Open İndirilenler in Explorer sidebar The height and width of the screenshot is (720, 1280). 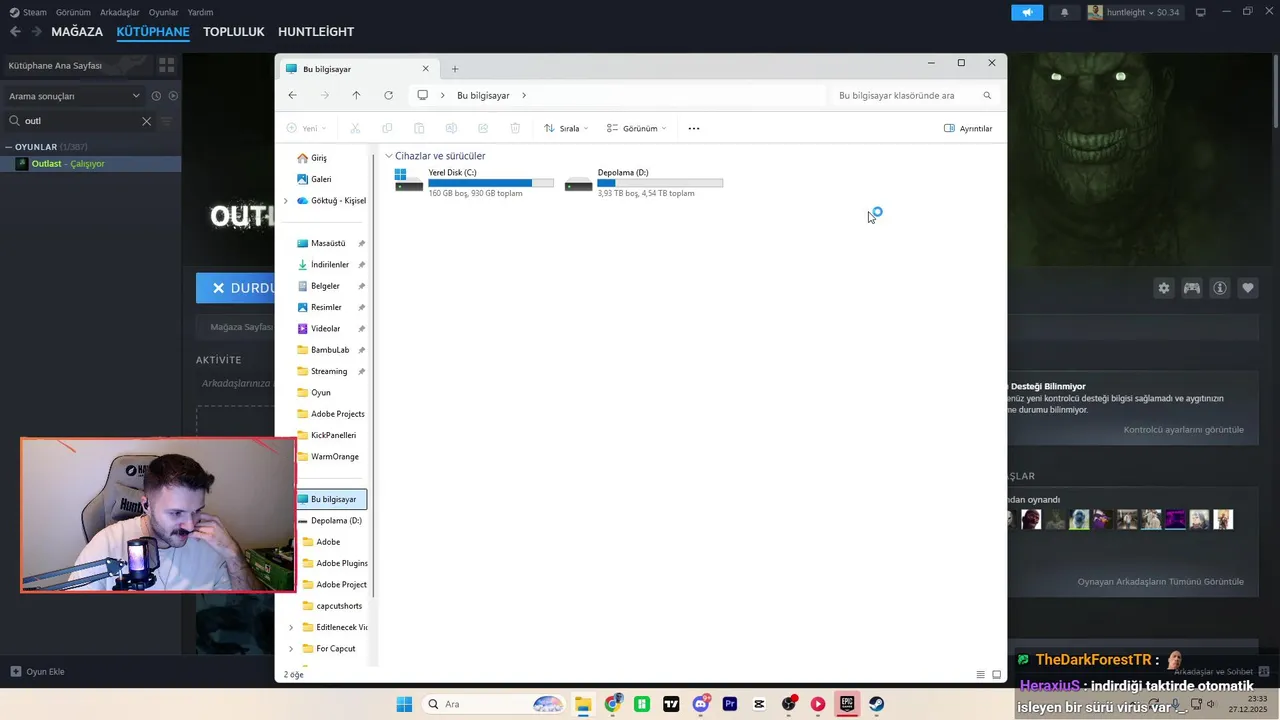[330, 265]
